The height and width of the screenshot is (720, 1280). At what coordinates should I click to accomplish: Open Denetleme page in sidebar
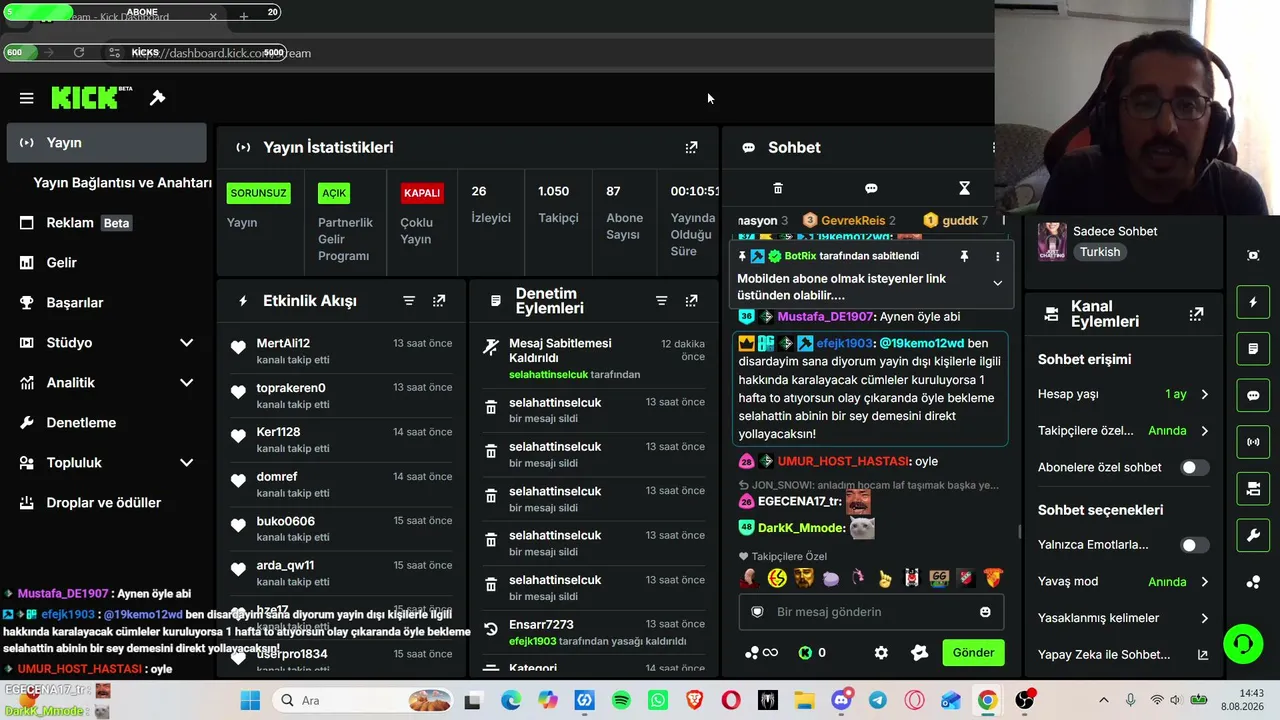[x=106, y=423]
